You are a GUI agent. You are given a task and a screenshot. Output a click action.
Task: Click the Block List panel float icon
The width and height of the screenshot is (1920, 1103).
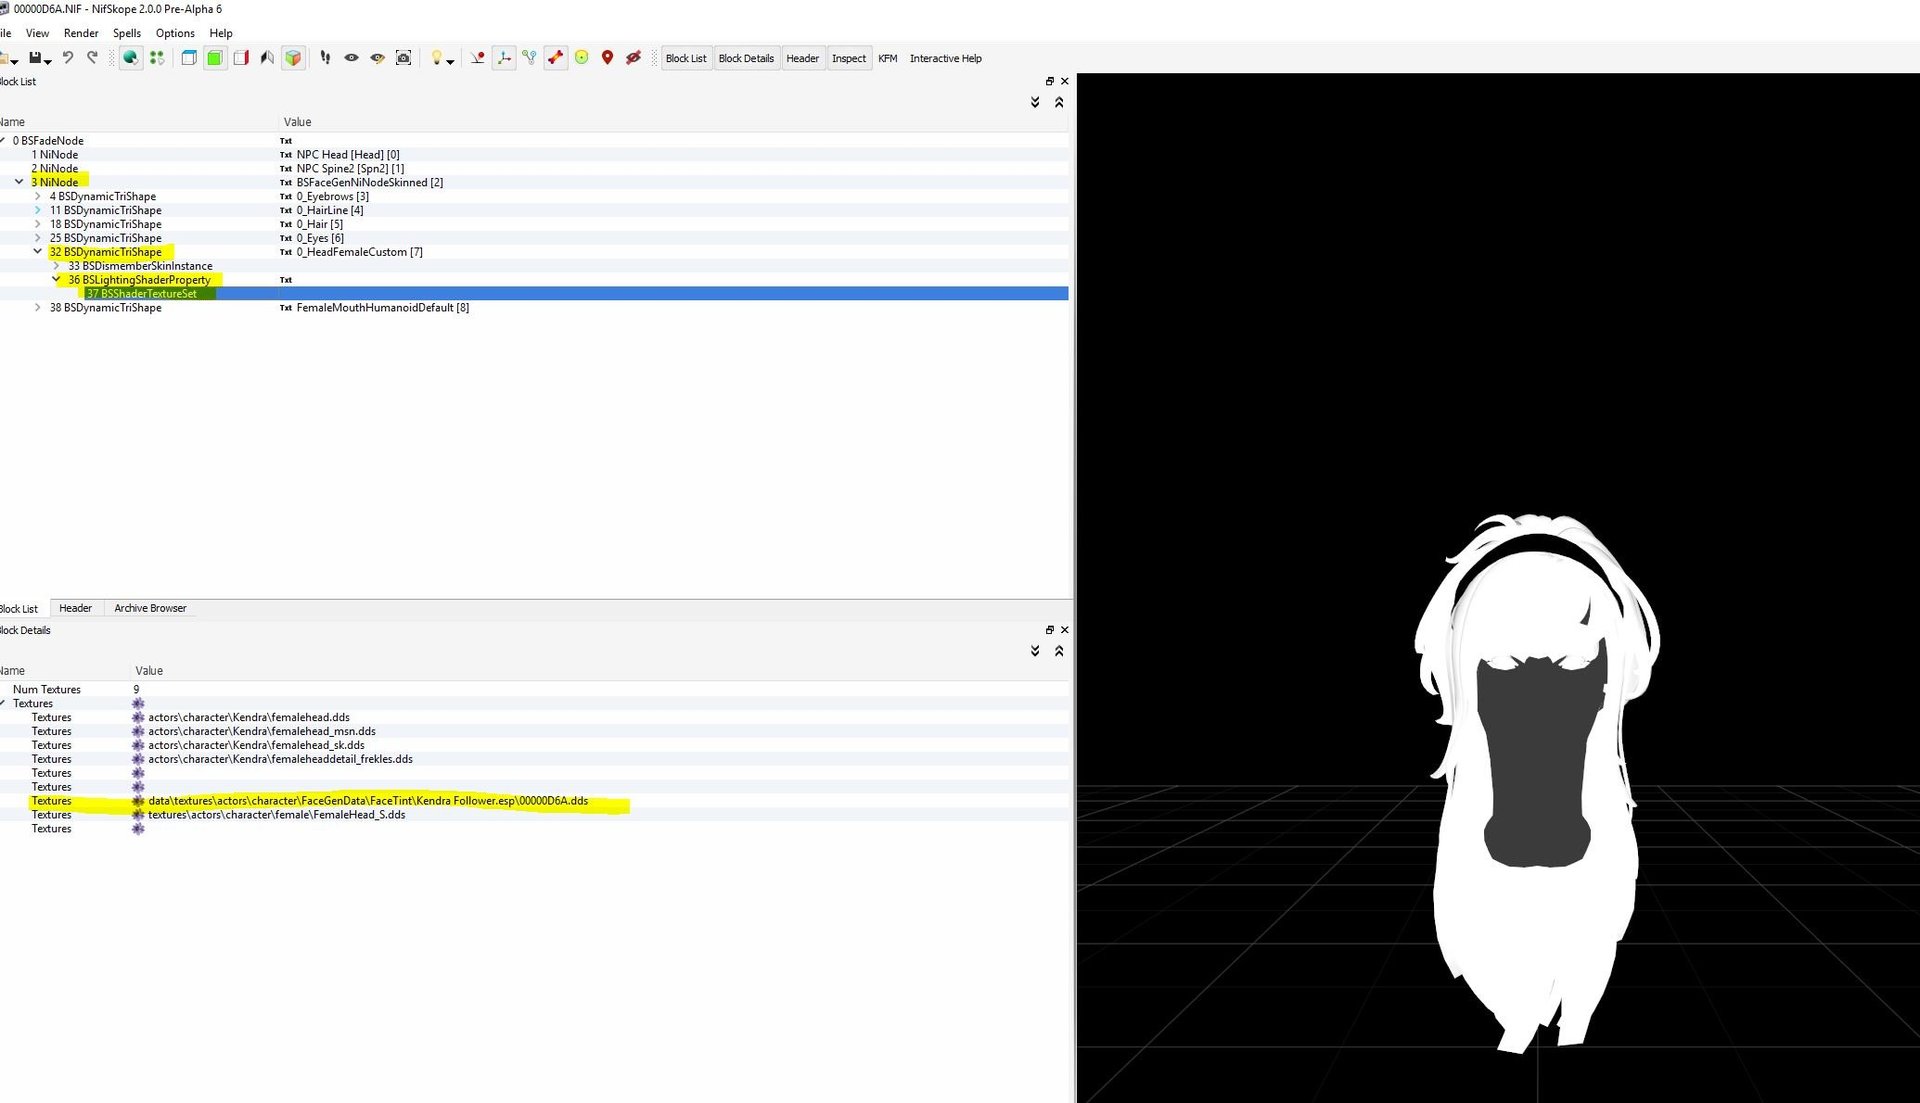(x=1049, y=81)
